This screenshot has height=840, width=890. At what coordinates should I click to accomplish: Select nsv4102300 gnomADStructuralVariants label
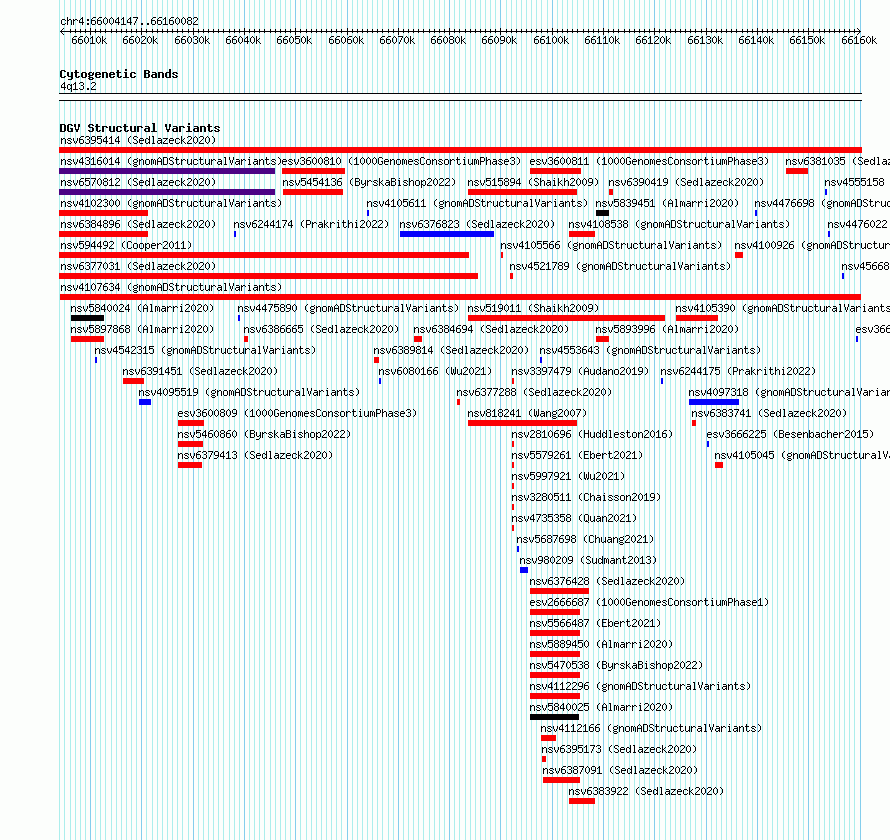tap(171, 203)
